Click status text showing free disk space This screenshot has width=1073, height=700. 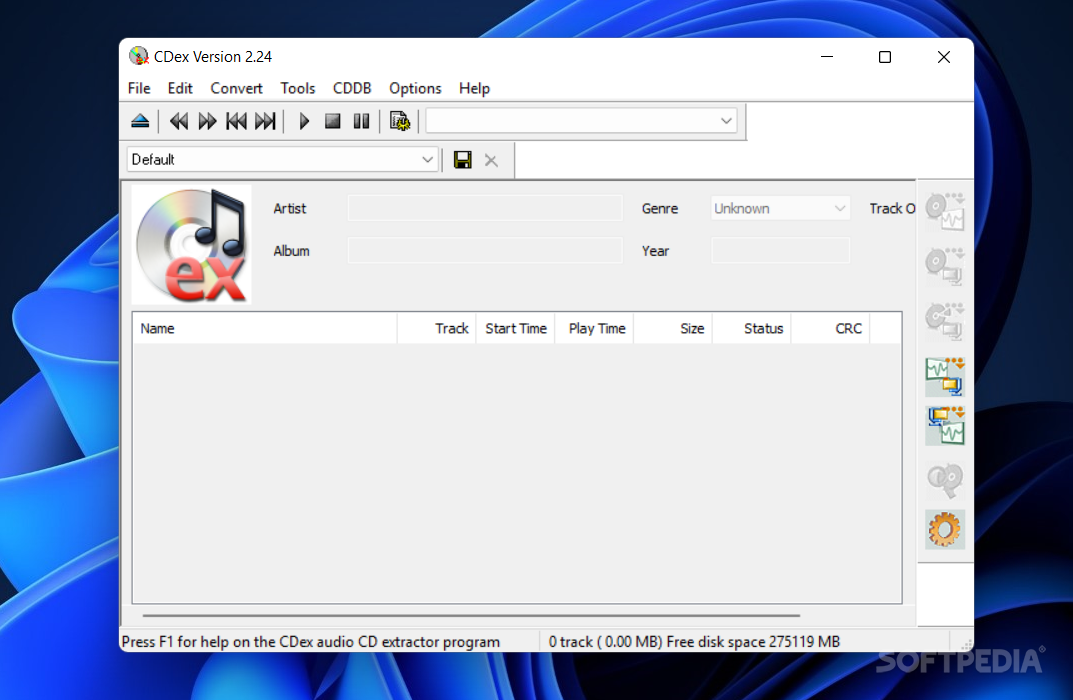(x=694, y=642)
